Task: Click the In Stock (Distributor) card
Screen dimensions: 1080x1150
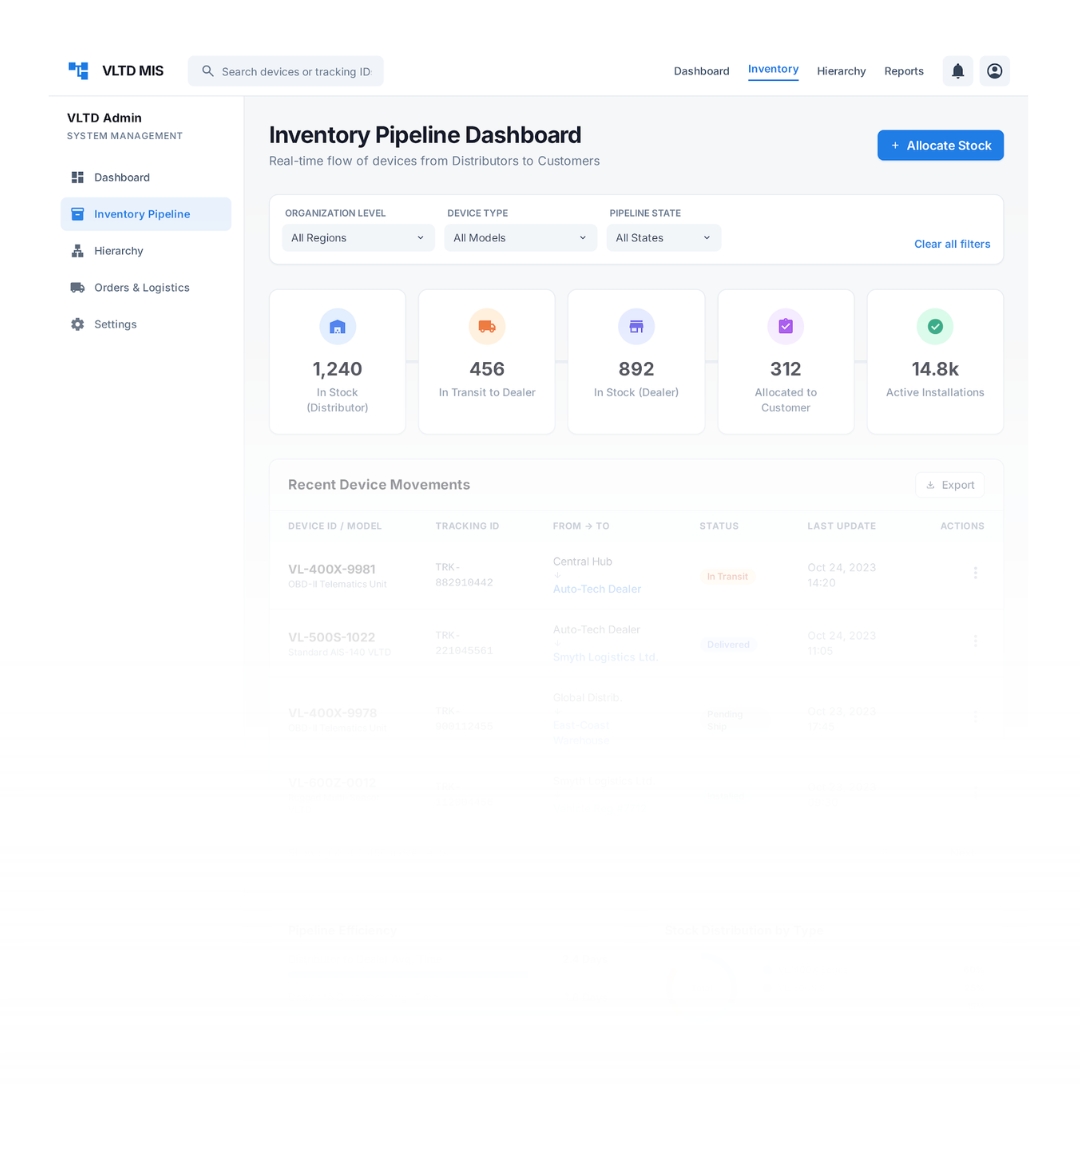Action: click(337, 362)
